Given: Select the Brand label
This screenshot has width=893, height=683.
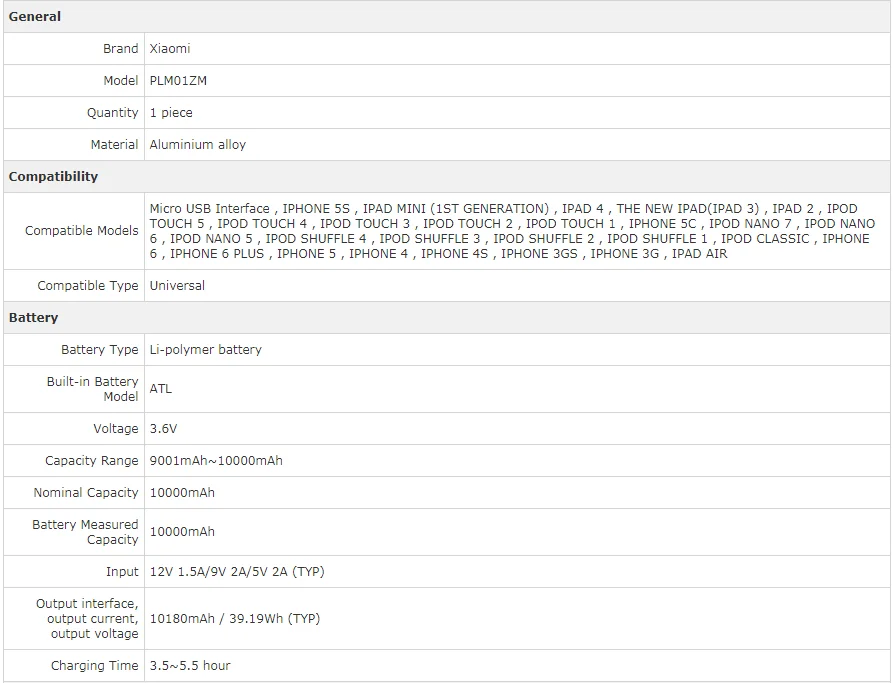Looking at the screenshot, I should [121, 48].
